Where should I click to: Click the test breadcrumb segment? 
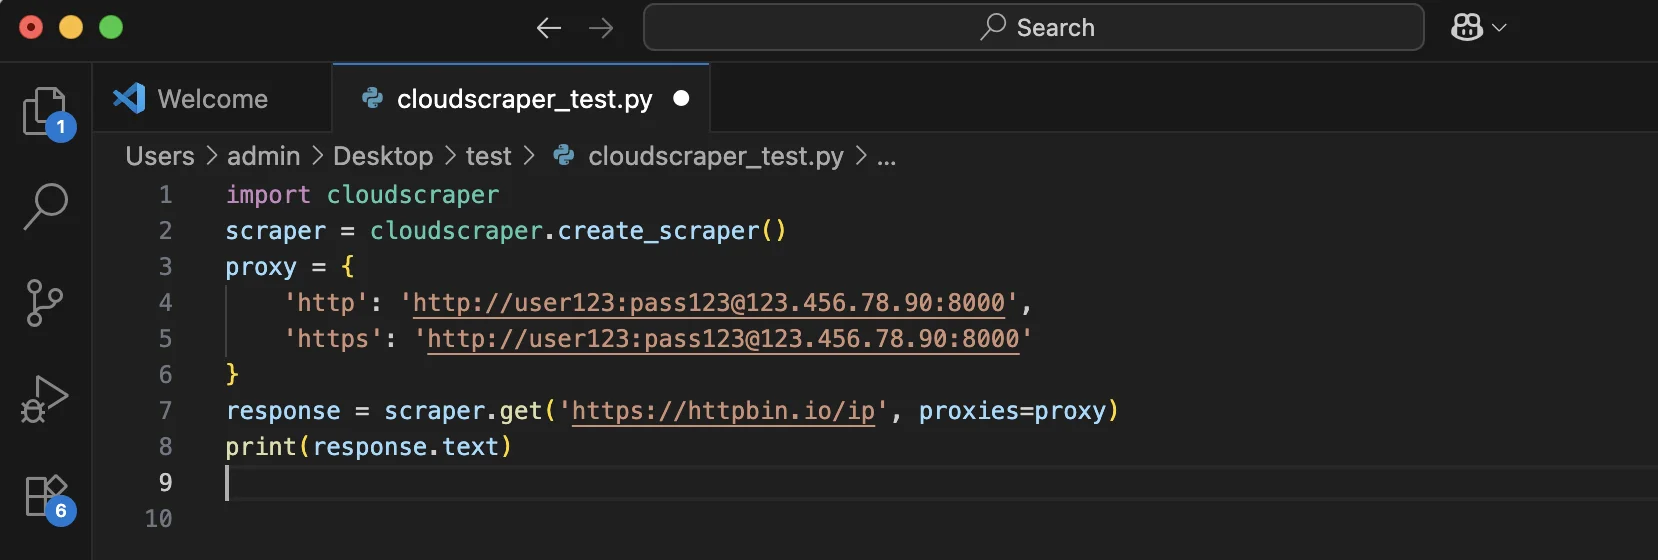[x=488, y=156]
